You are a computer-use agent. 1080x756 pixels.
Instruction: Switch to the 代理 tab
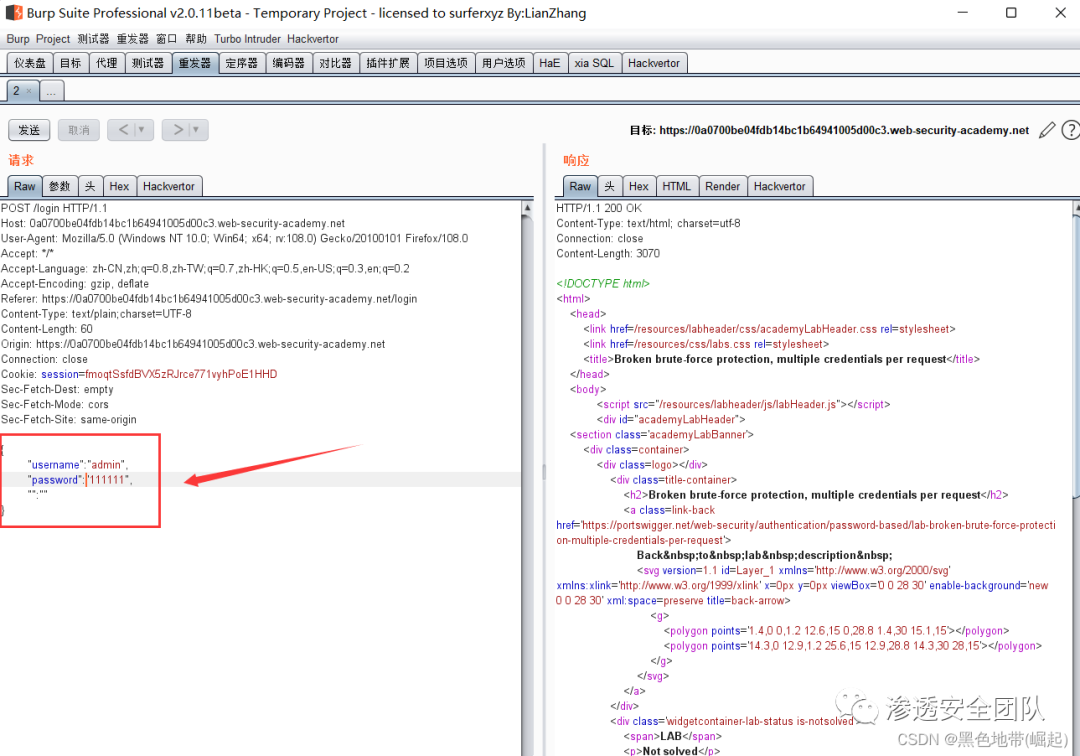pyautogui.click(x=107, y=63)
